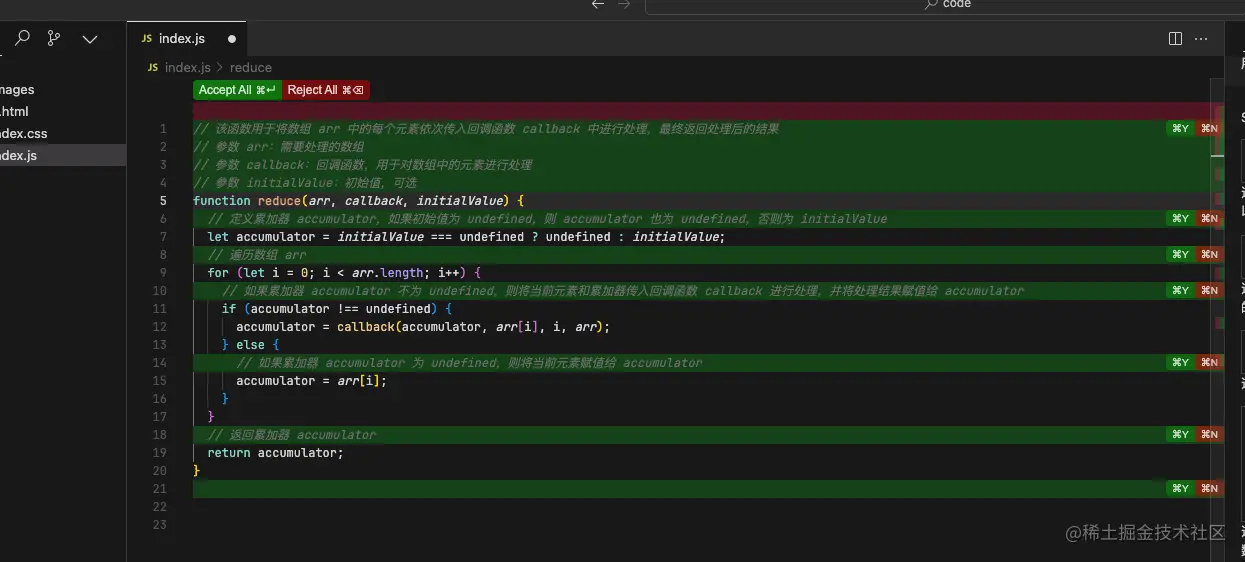This screenshot has height=562, width=1245.
Task: Click the '// 遍历数组 arr' comment
Action: 257,254
